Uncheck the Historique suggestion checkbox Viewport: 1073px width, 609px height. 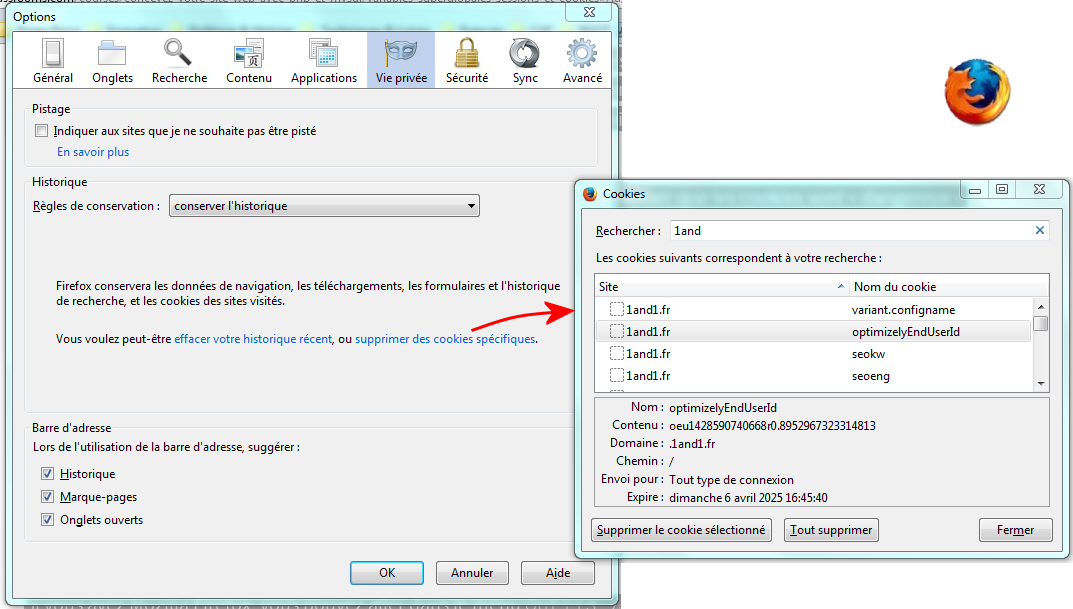pos(47,474)
